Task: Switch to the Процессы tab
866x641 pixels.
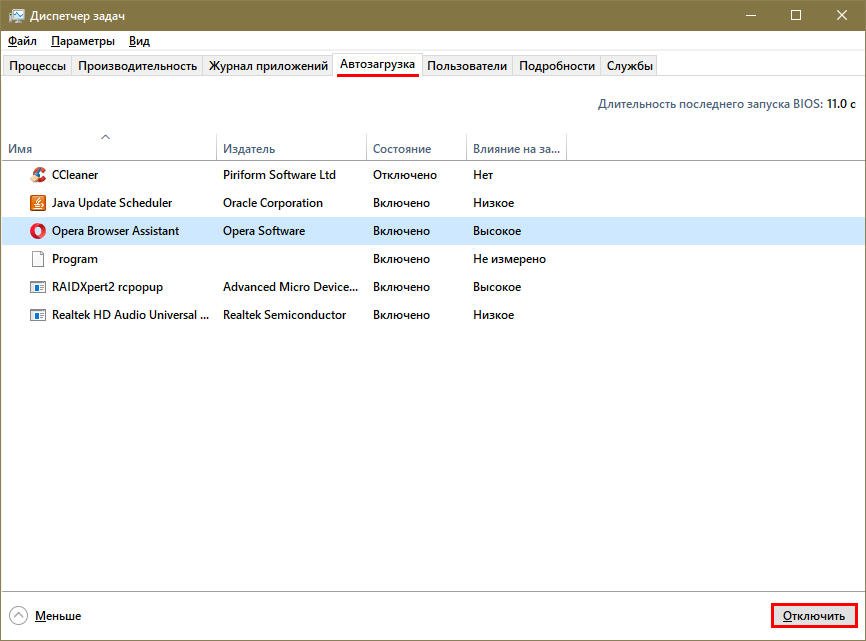Action: [37, 66]
